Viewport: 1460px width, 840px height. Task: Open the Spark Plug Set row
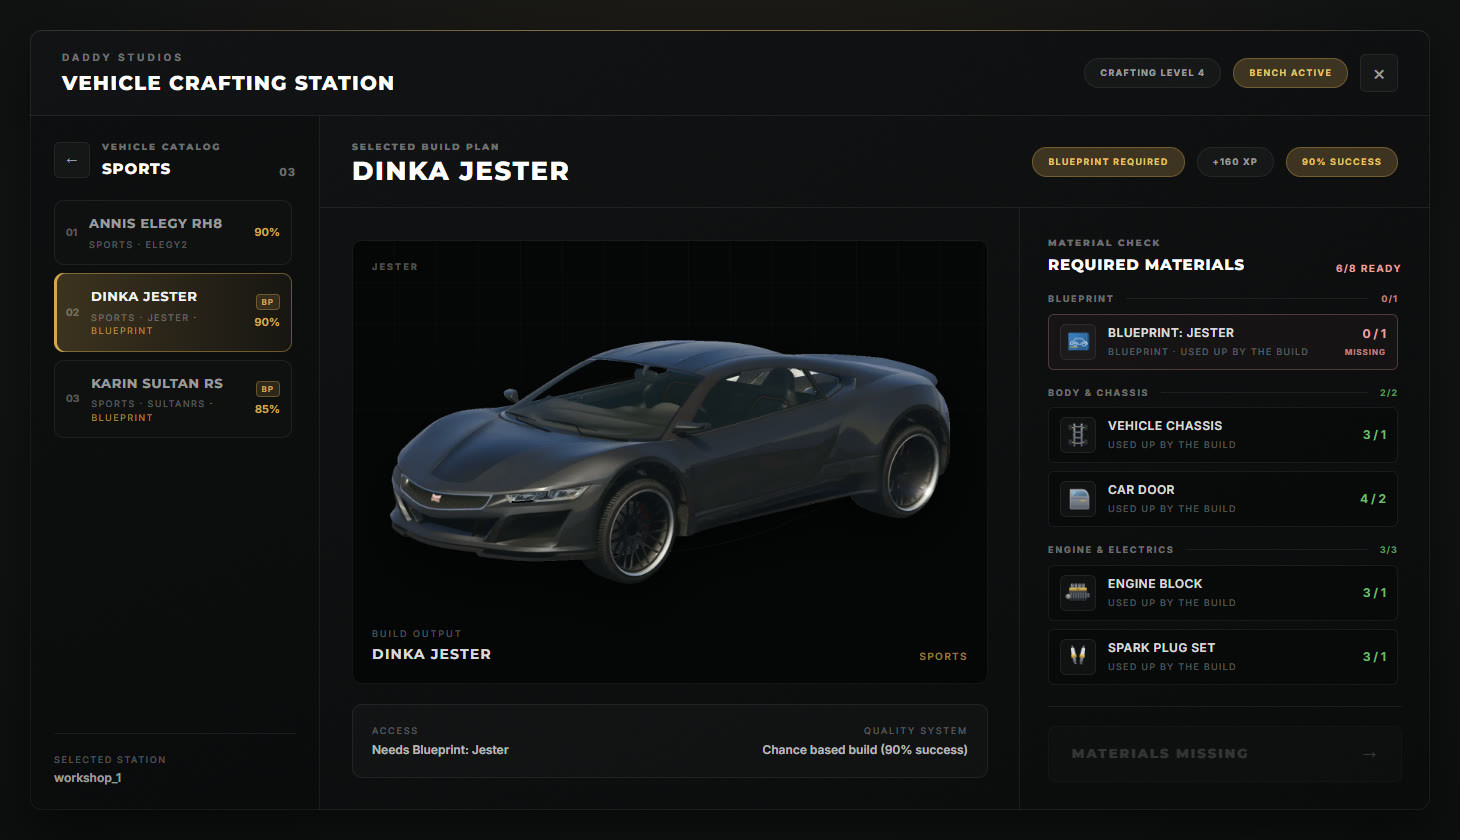(x=1223, y=657)
